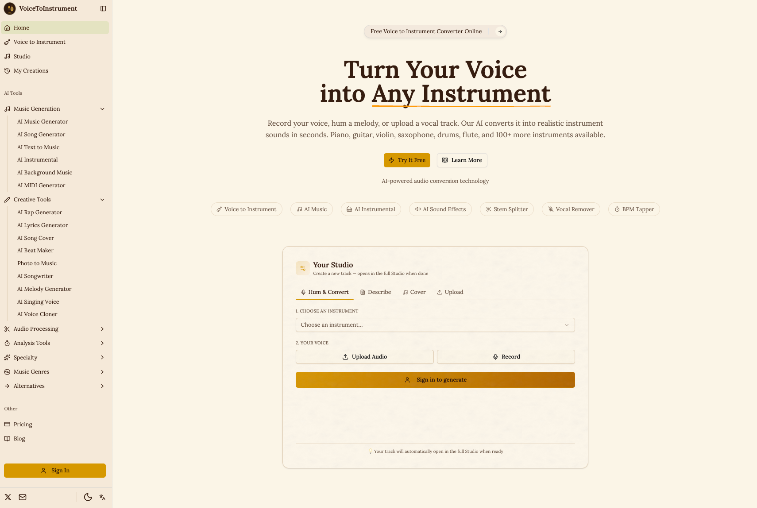Screen dimensions: 757x508
Task: Click the email envelope icon in the sidebar footer
Action: coord(22,497)
